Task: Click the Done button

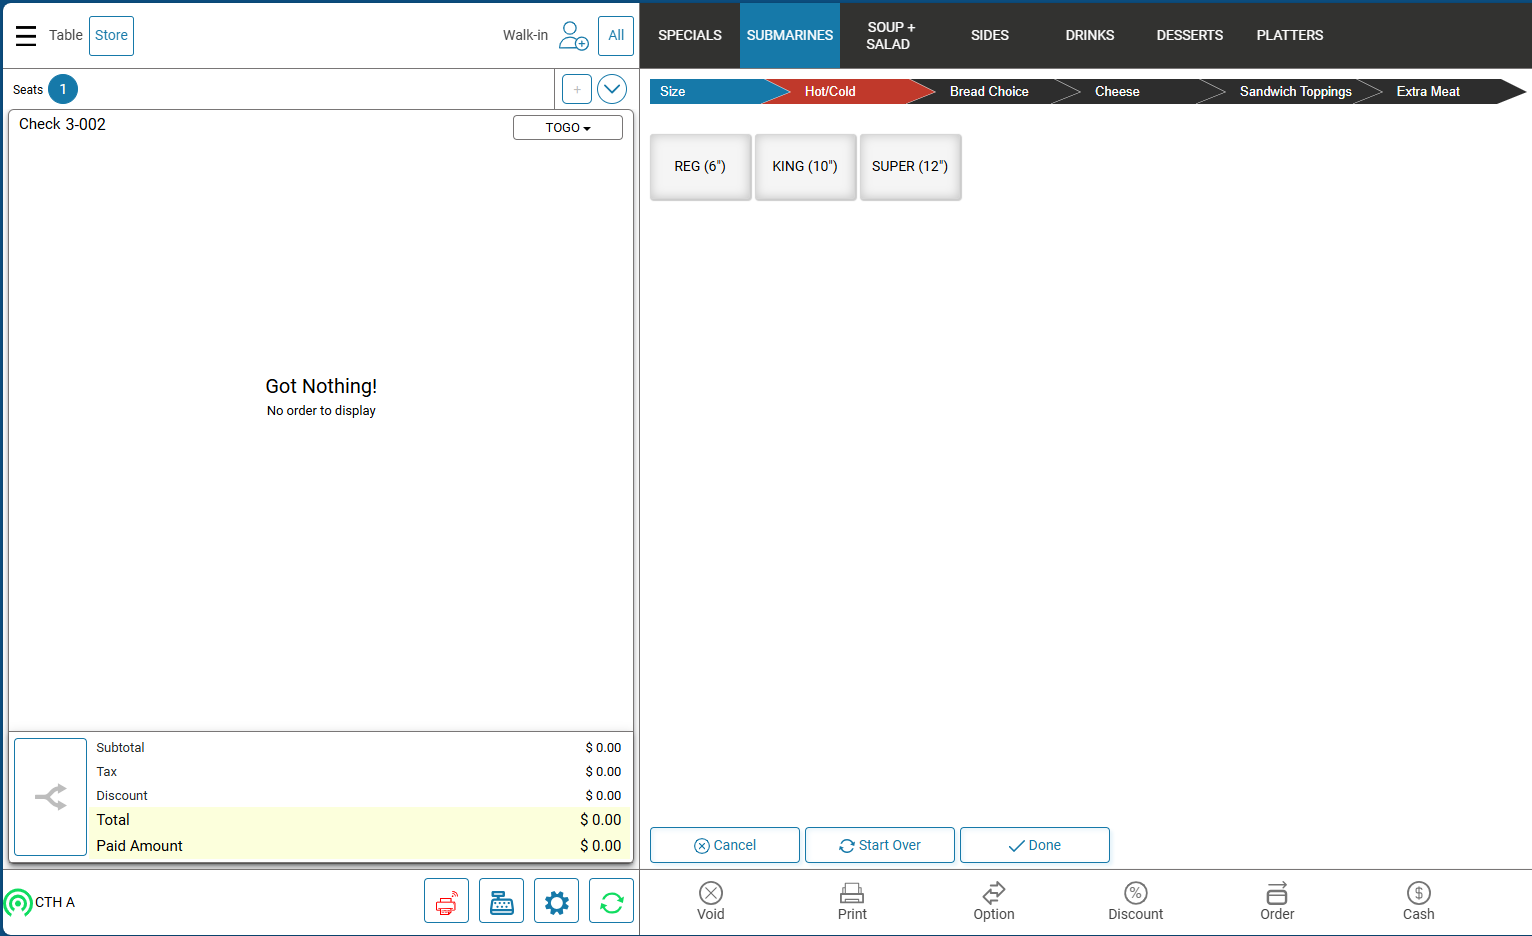Action: [1035, 845]
